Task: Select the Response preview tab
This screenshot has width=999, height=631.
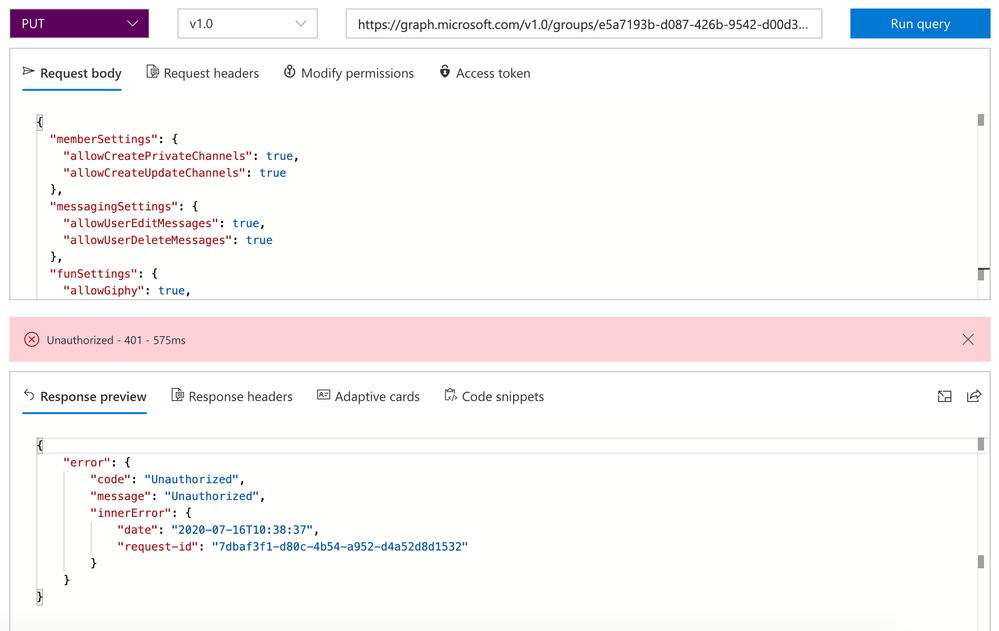Action: (x=93, y=397)
